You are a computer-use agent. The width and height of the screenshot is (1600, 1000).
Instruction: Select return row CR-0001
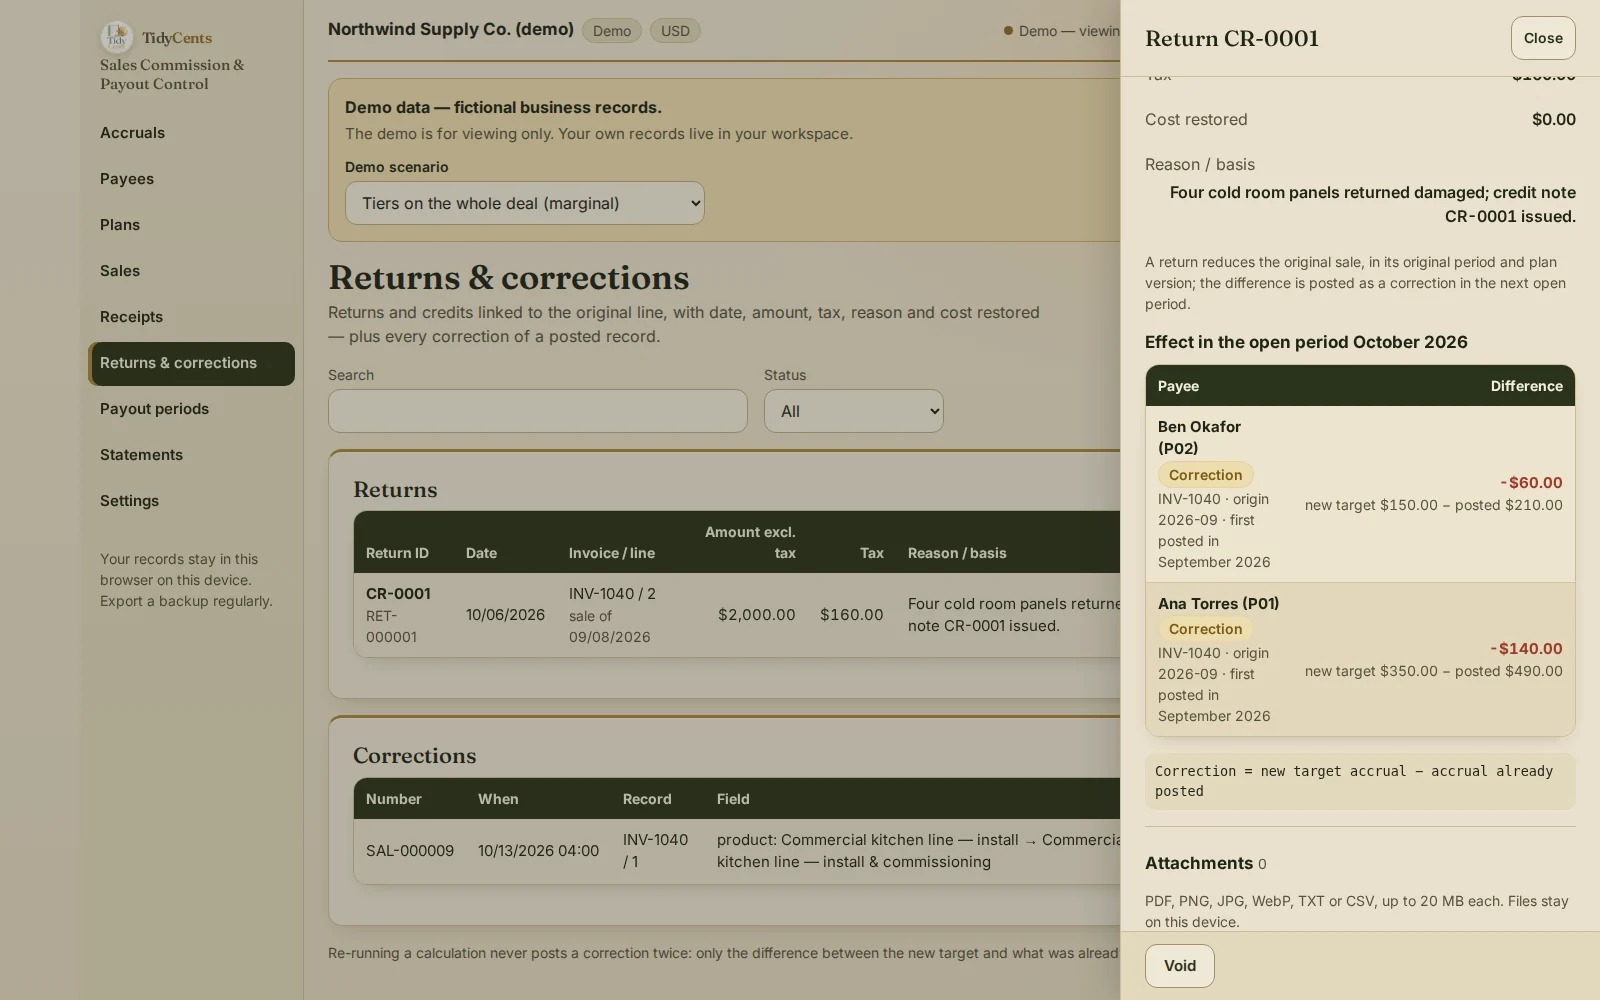tap(737, 615)
